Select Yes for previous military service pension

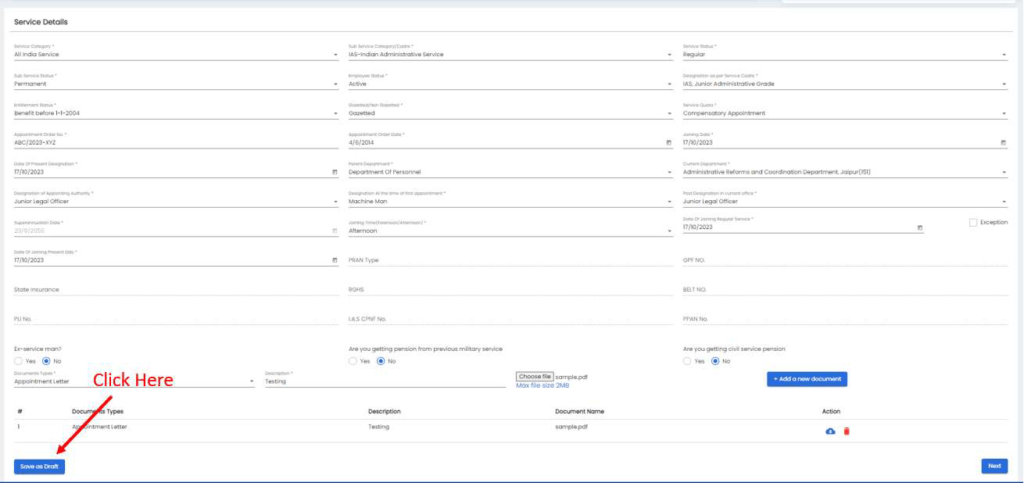353,361
